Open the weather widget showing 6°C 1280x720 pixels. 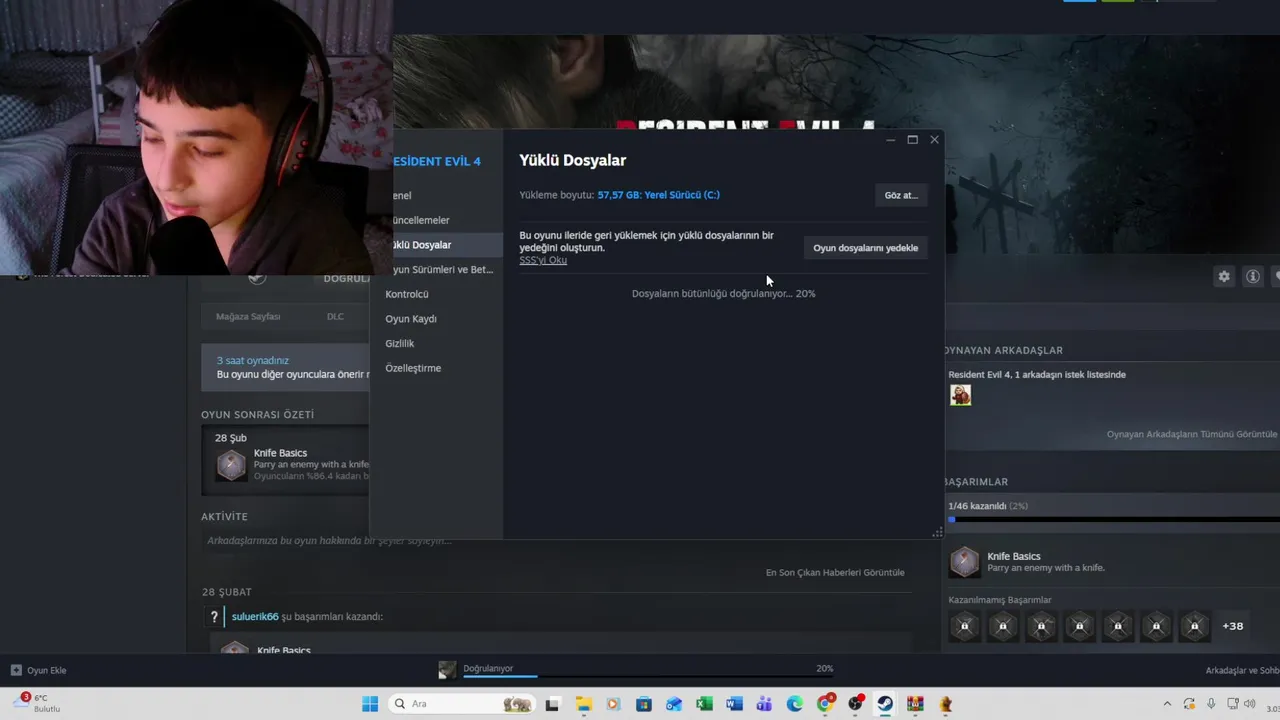pyautogui.click(x=37, y=703)
